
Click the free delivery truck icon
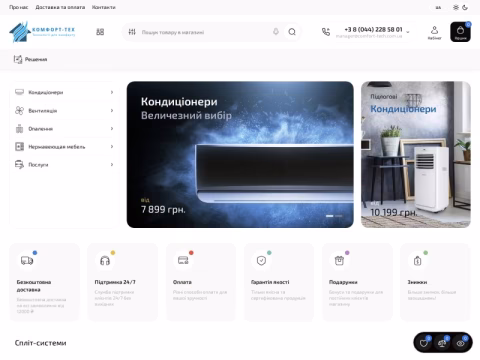[x=27, y=261]
